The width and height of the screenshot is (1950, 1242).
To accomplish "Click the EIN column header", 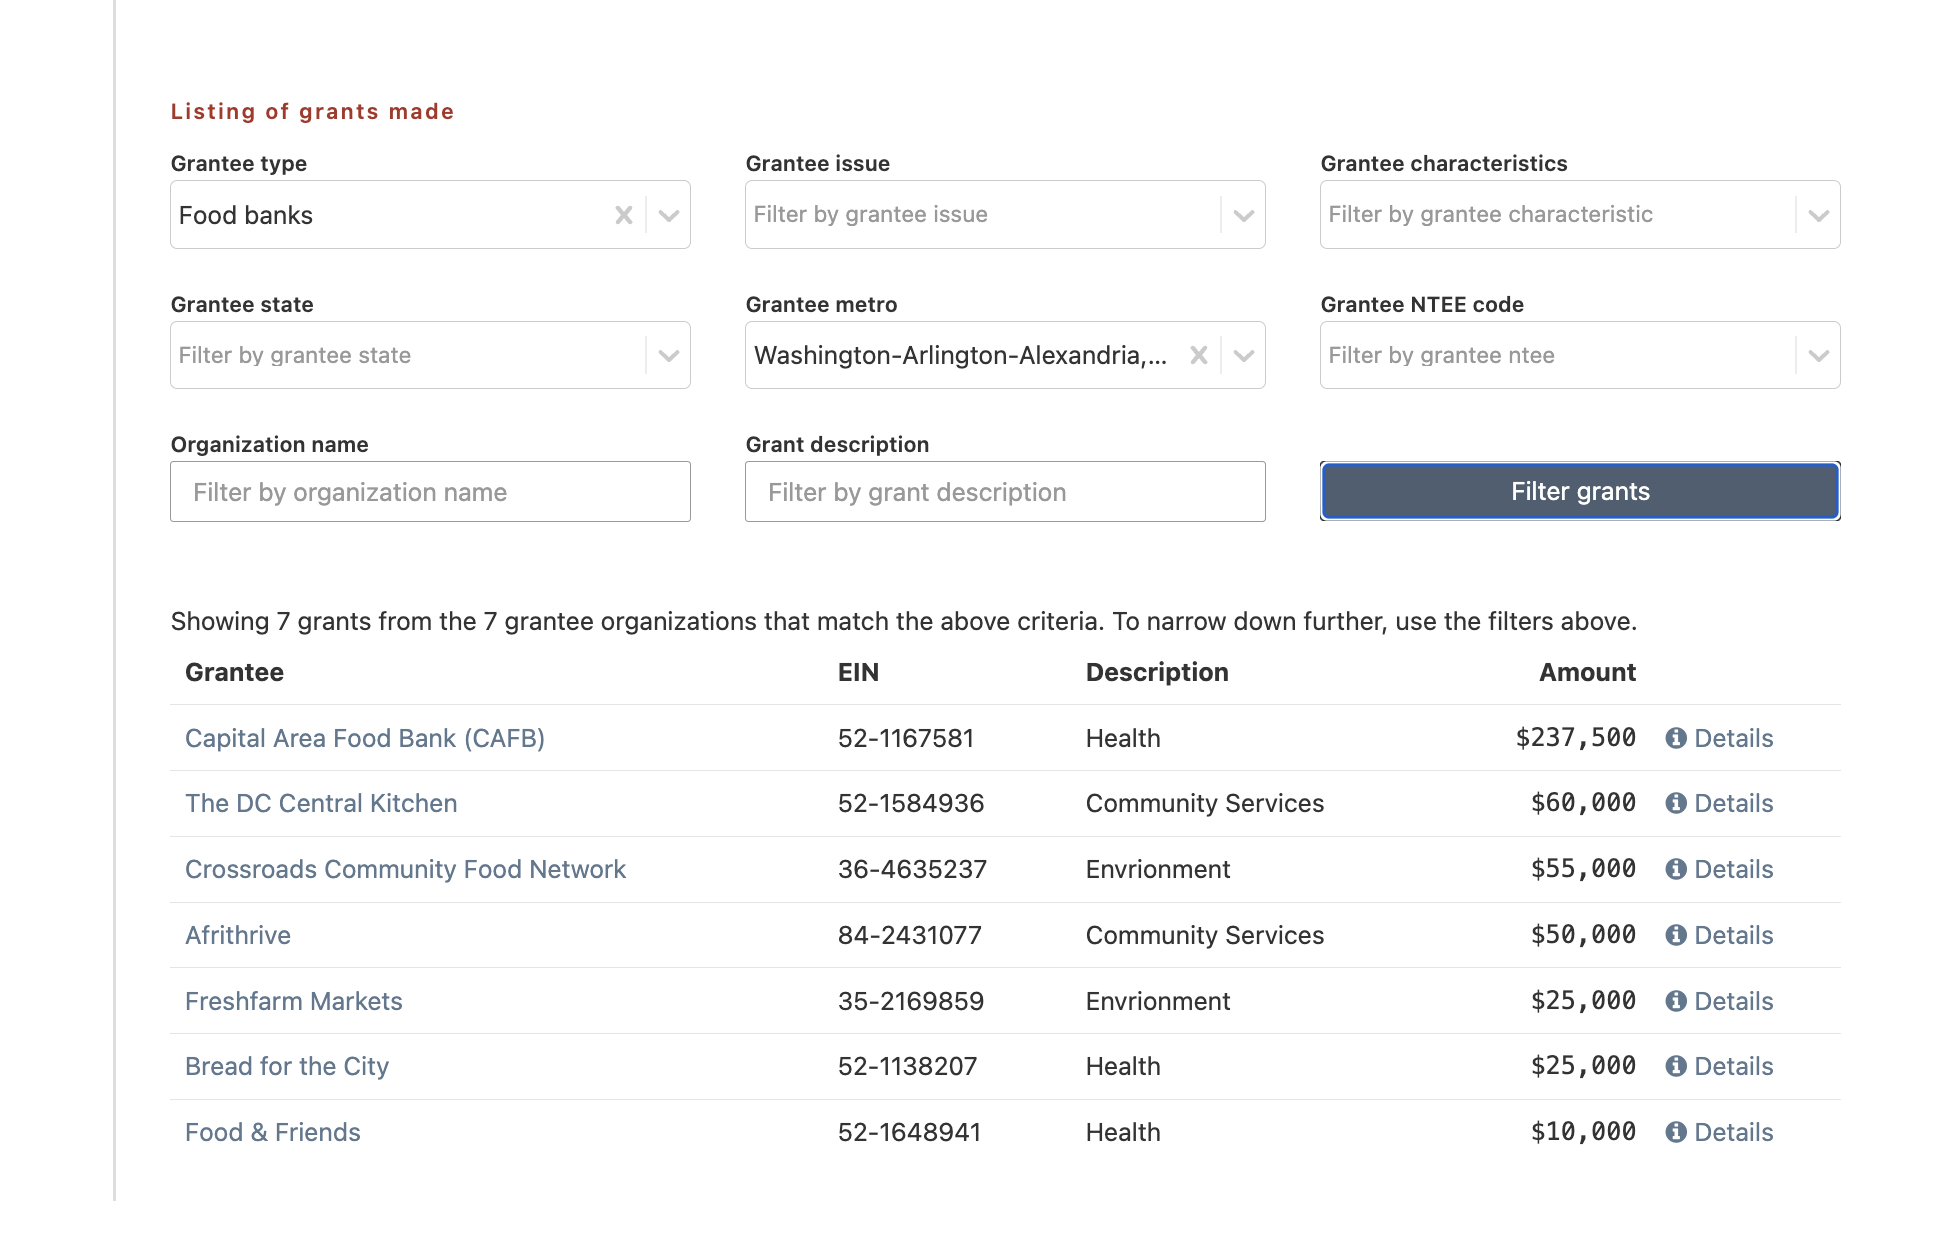I will [858, 672].
